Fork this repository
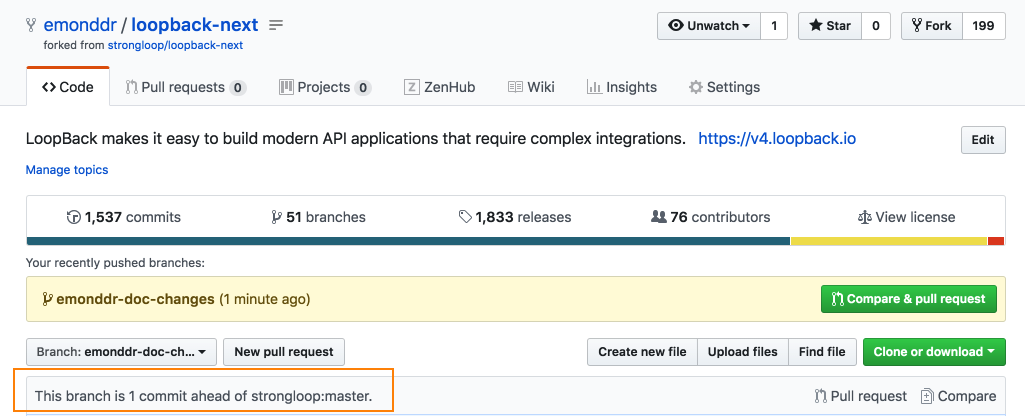The width and height of the screenshot is (1025, 416). [931, 26]
